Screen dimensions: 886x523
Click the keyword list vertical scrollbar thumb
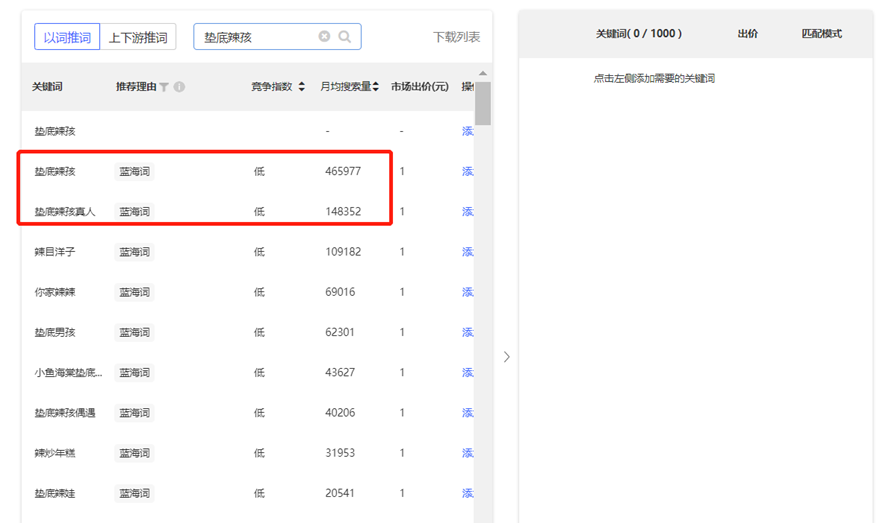pos(483,104)
